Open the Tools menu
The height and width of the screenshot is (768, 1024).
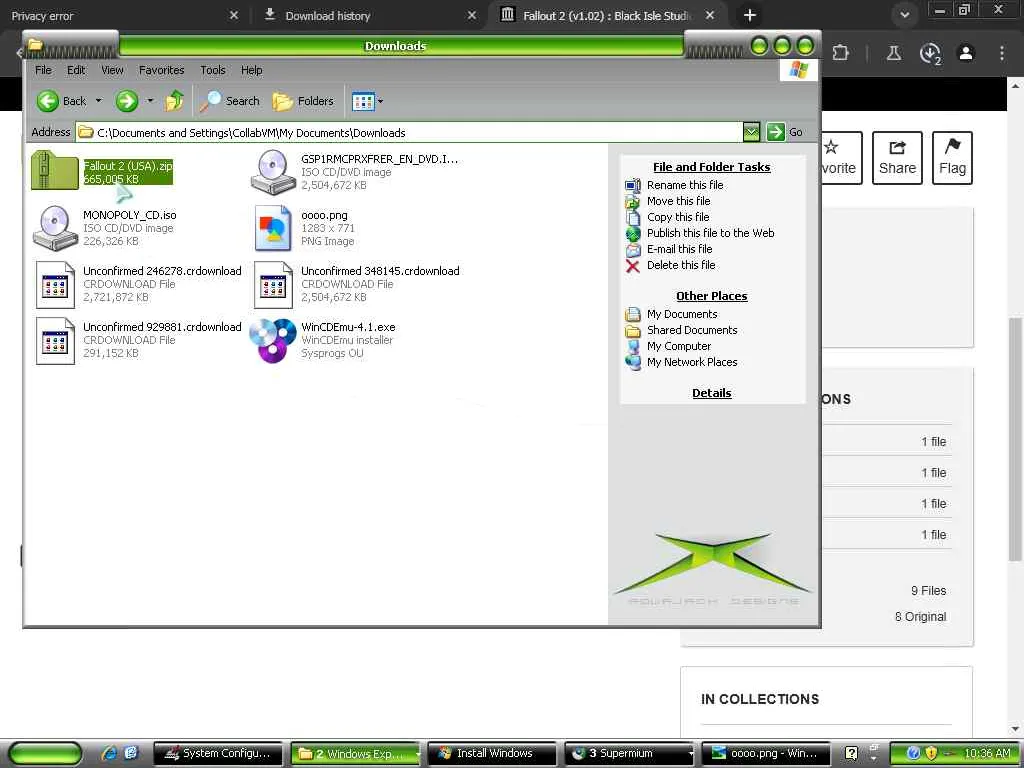[213, 70]
